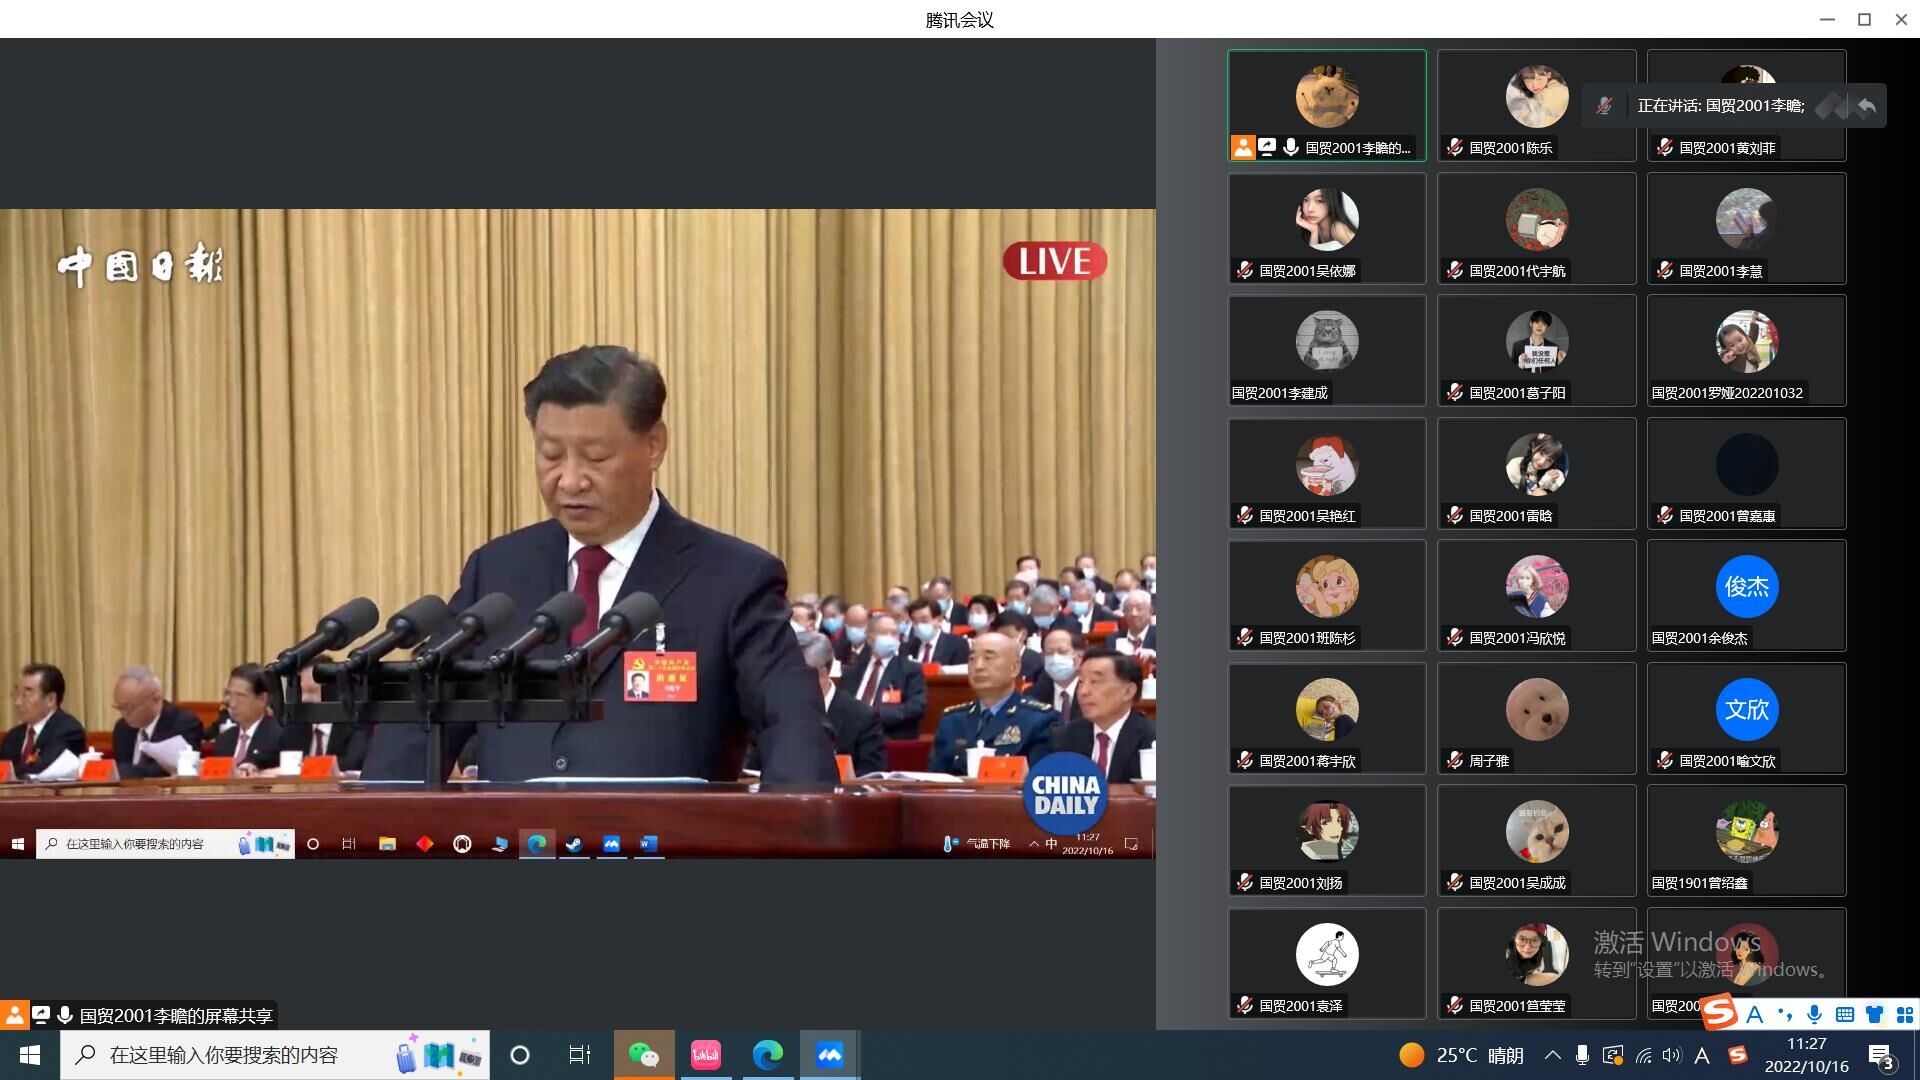1920x1080 pixels.
Task: Click the muted mic icon beside 国贸2001刘扬
Action: tap(1245, 883)
